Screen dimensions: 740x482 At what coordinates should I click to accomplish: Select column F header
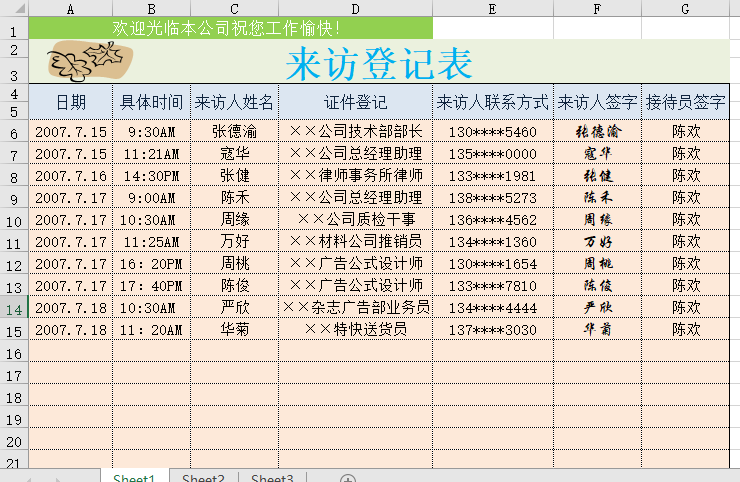[x=597, y=8]
